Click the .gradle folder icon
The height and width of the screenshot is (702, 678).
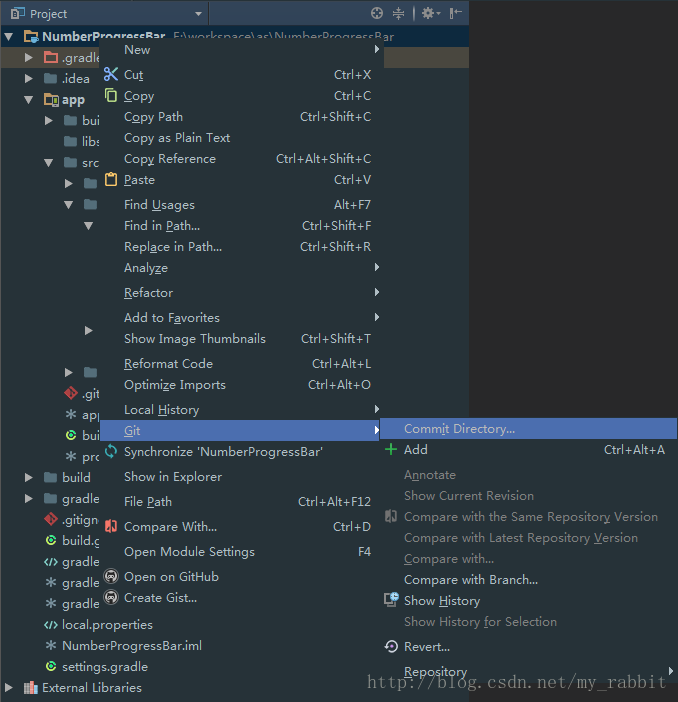pyautogui.click(x=51, y=57)
